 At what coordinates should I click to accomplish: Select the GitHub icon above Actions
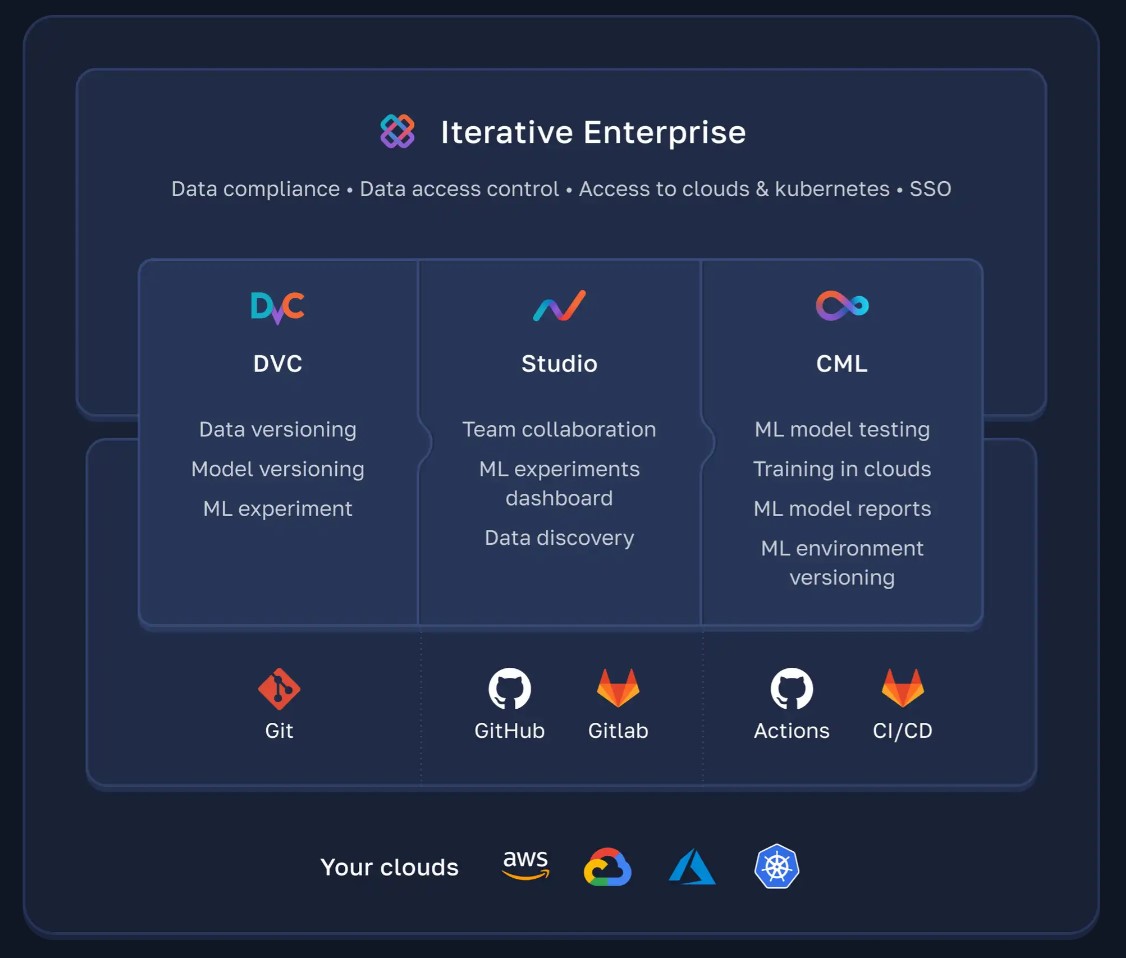click(791, 689)
